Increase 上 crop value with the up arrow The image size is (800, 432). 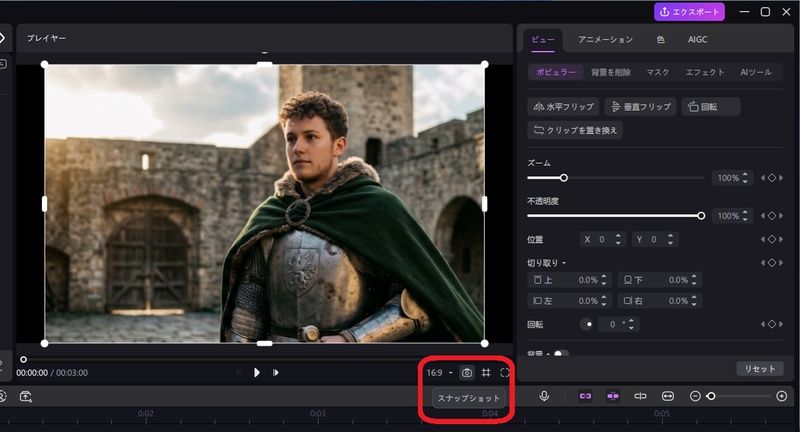click(x=604, y=277)
